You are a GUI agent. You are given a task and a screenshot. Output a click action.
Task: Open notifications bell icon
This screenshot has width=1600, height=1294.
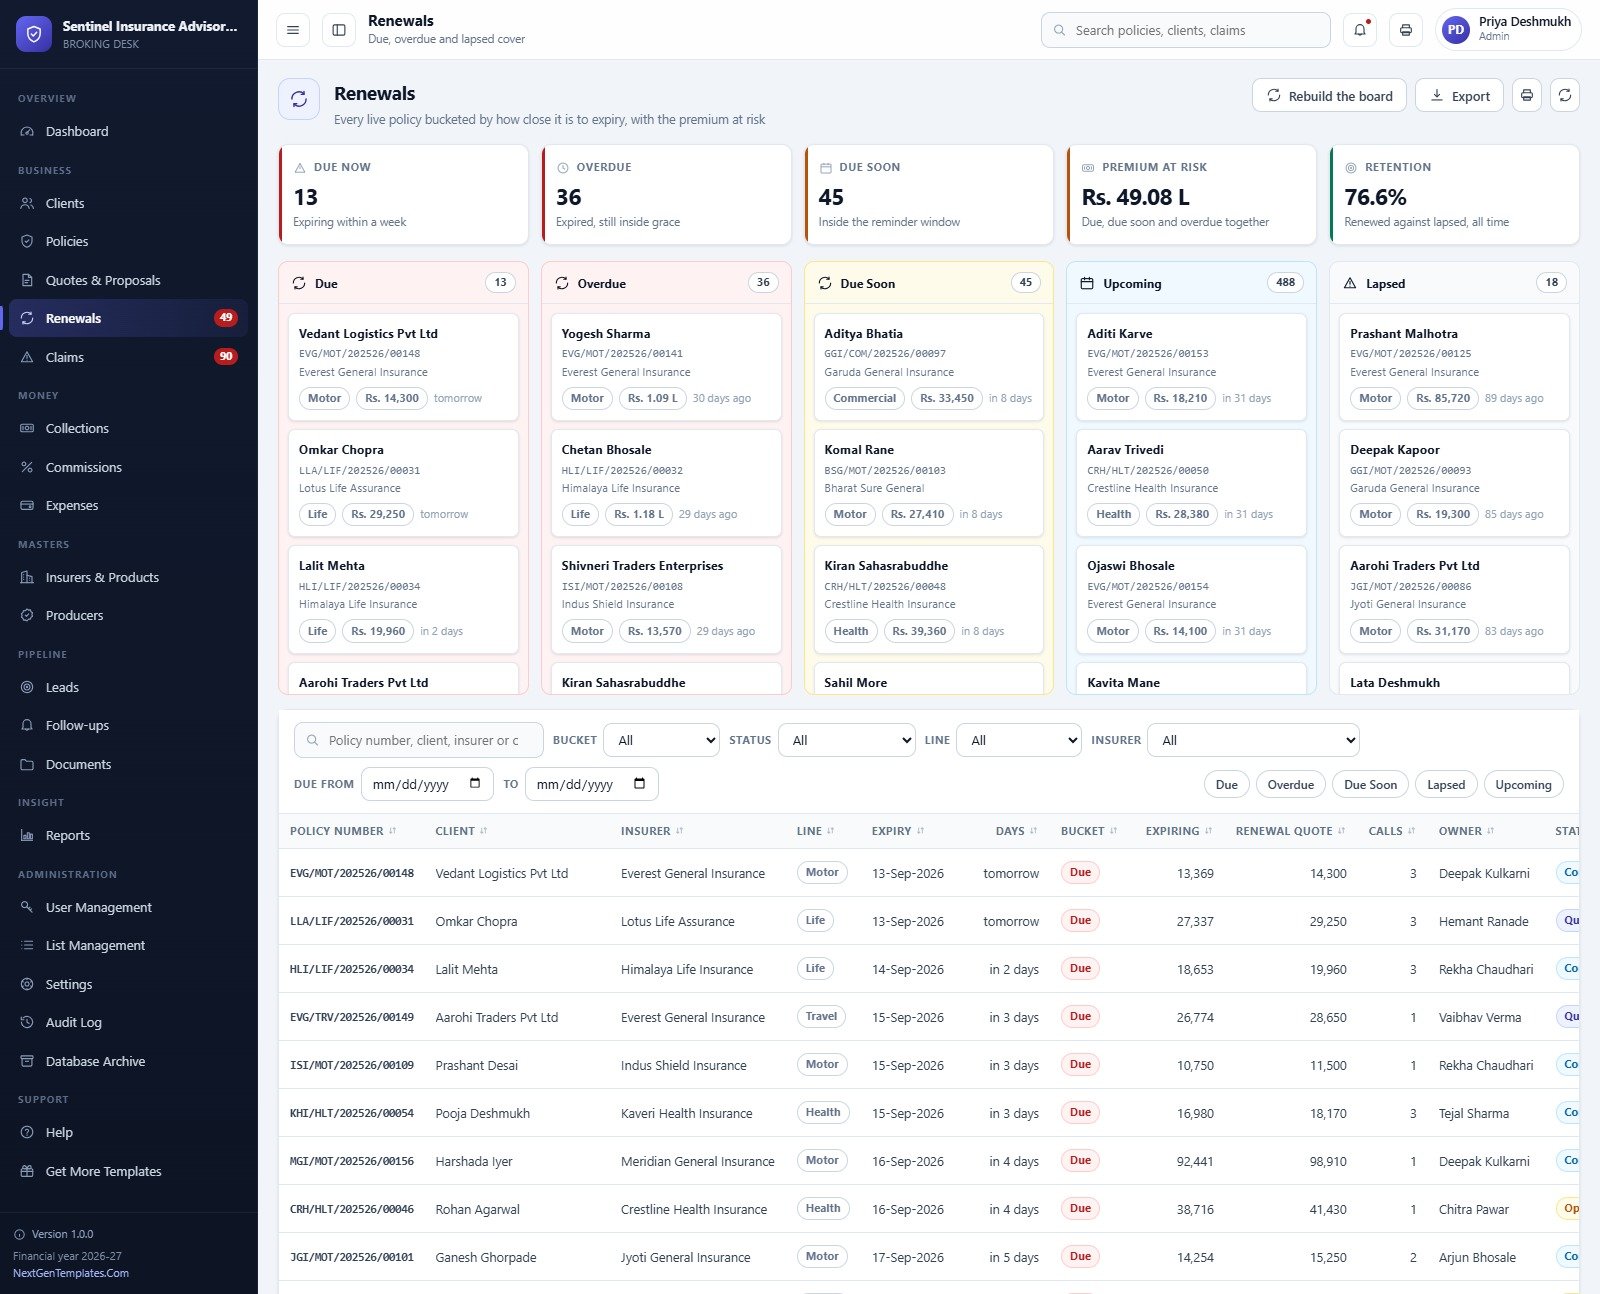click(x=1360, y=30)
